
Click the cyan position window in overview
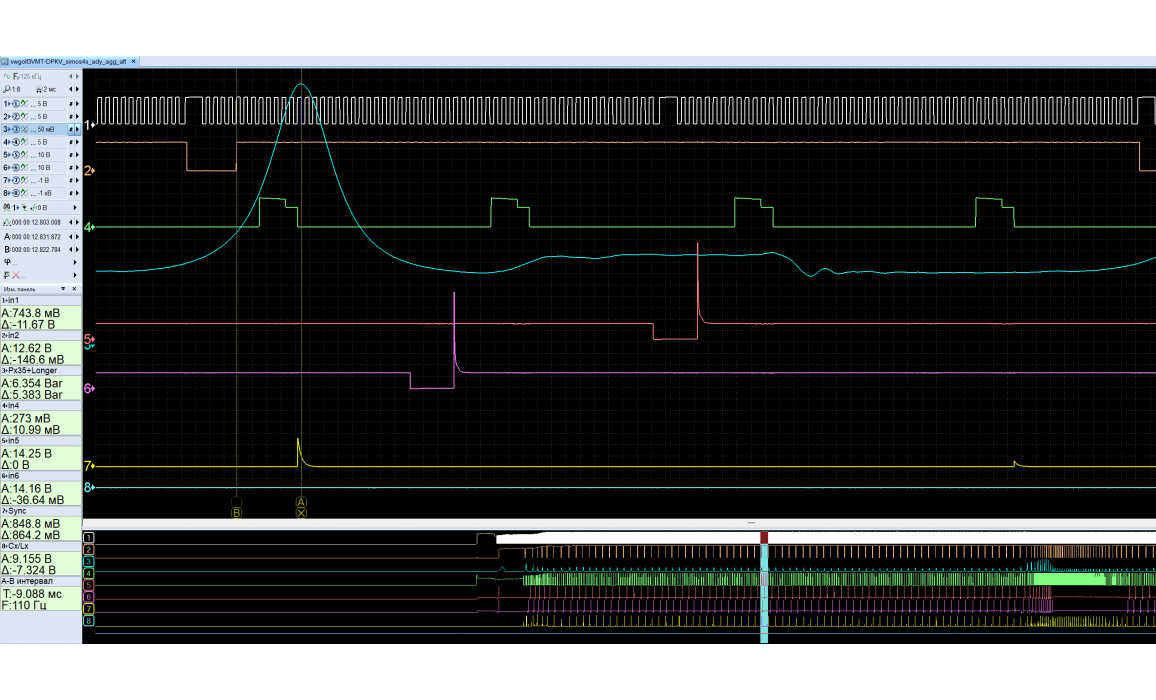pyautogui.click(x=764, y=590)
